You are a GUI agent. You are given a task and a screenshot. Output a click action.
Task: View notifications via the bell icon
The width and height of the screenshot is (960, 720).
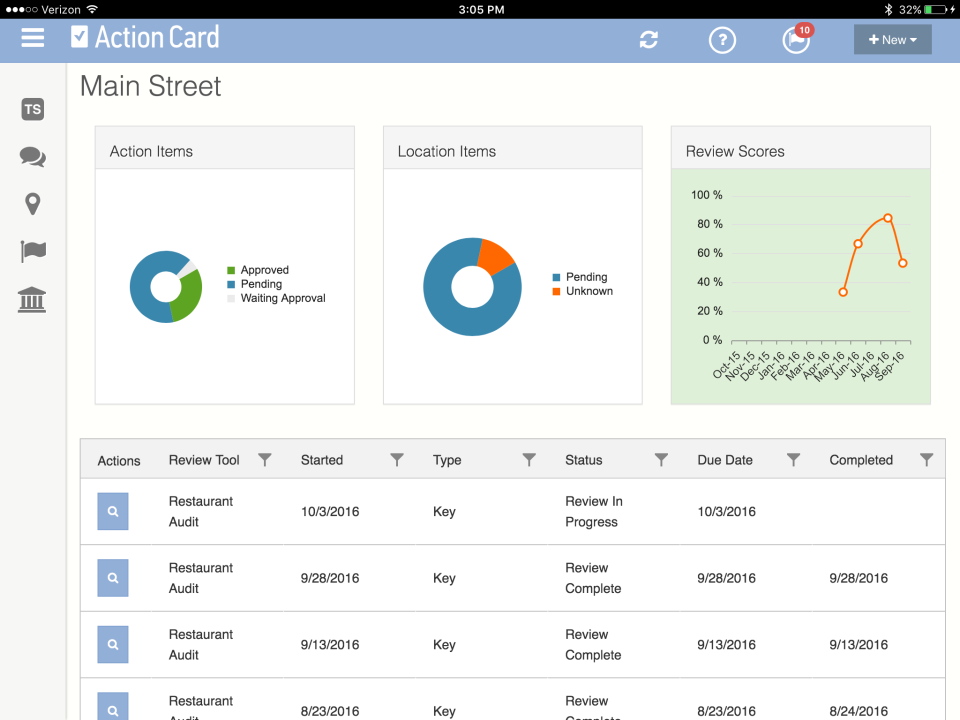click(x=795, y=40)
